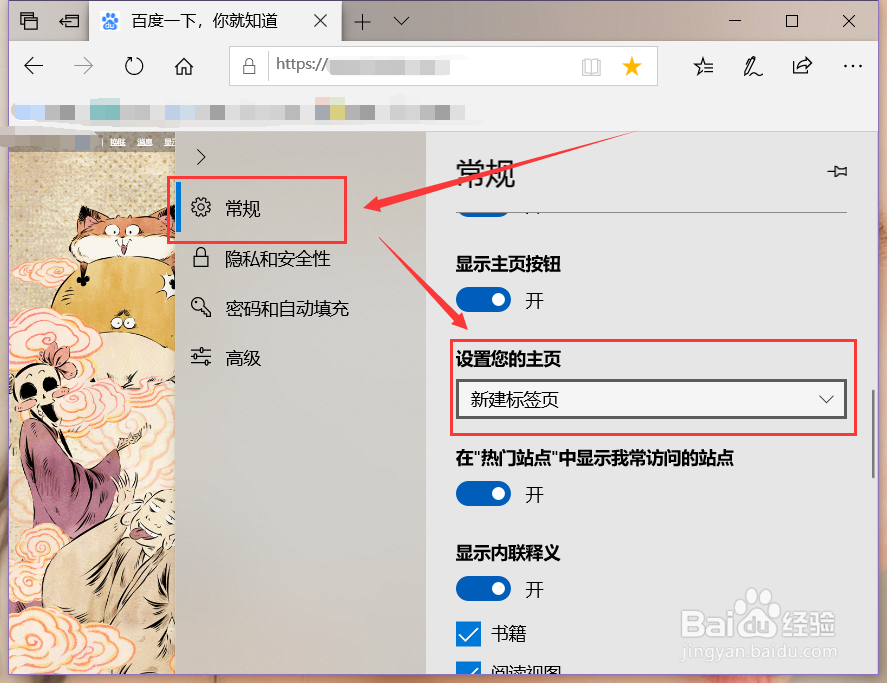Toggle the 显示主页按钮 switch
The height and width of the screenshot is (683, 887).
click(483, 300)
